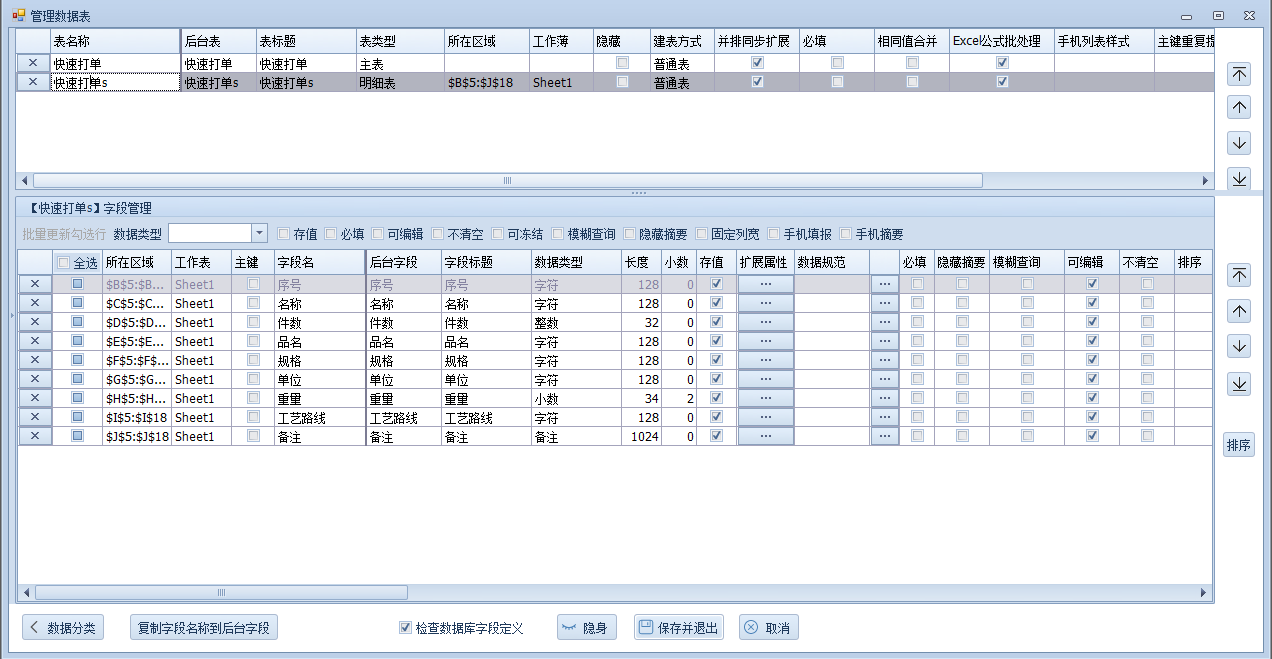Delete the 快速打单s table row with X

point(33,83)
